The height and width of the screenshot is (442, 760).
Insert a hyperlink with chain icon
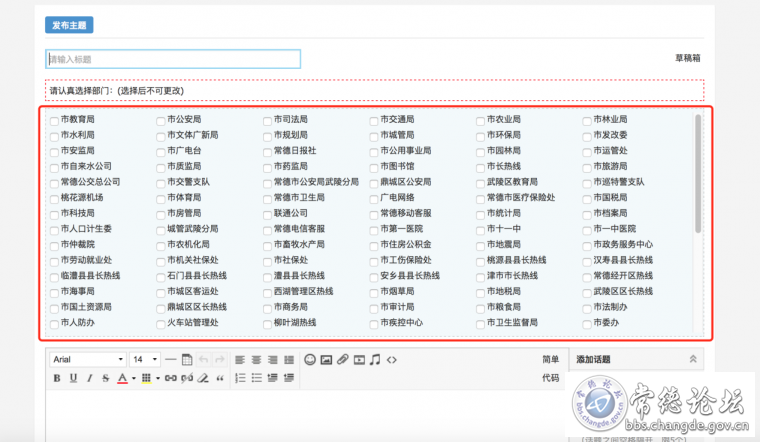[171, 378]
